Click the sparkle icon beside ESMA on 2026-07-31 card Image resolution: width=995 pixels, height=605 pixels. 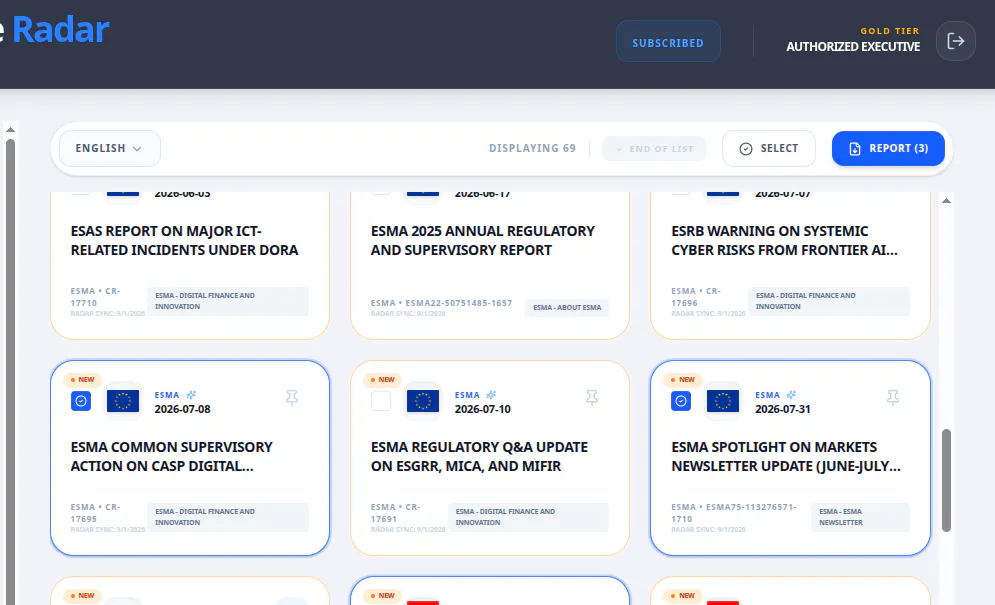pos(791,395)
